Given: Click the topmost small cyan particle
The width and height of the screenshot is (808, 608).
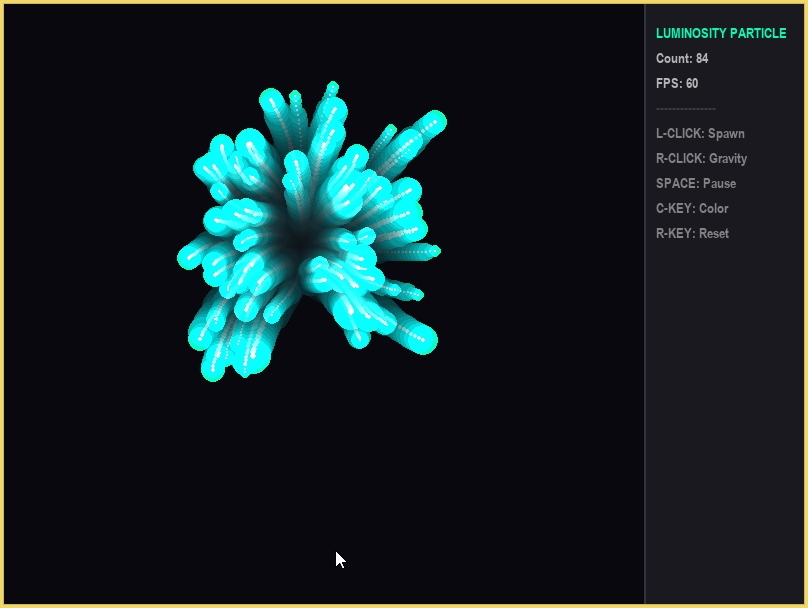Looking at the screenshot, I should [x=332, y=87].
